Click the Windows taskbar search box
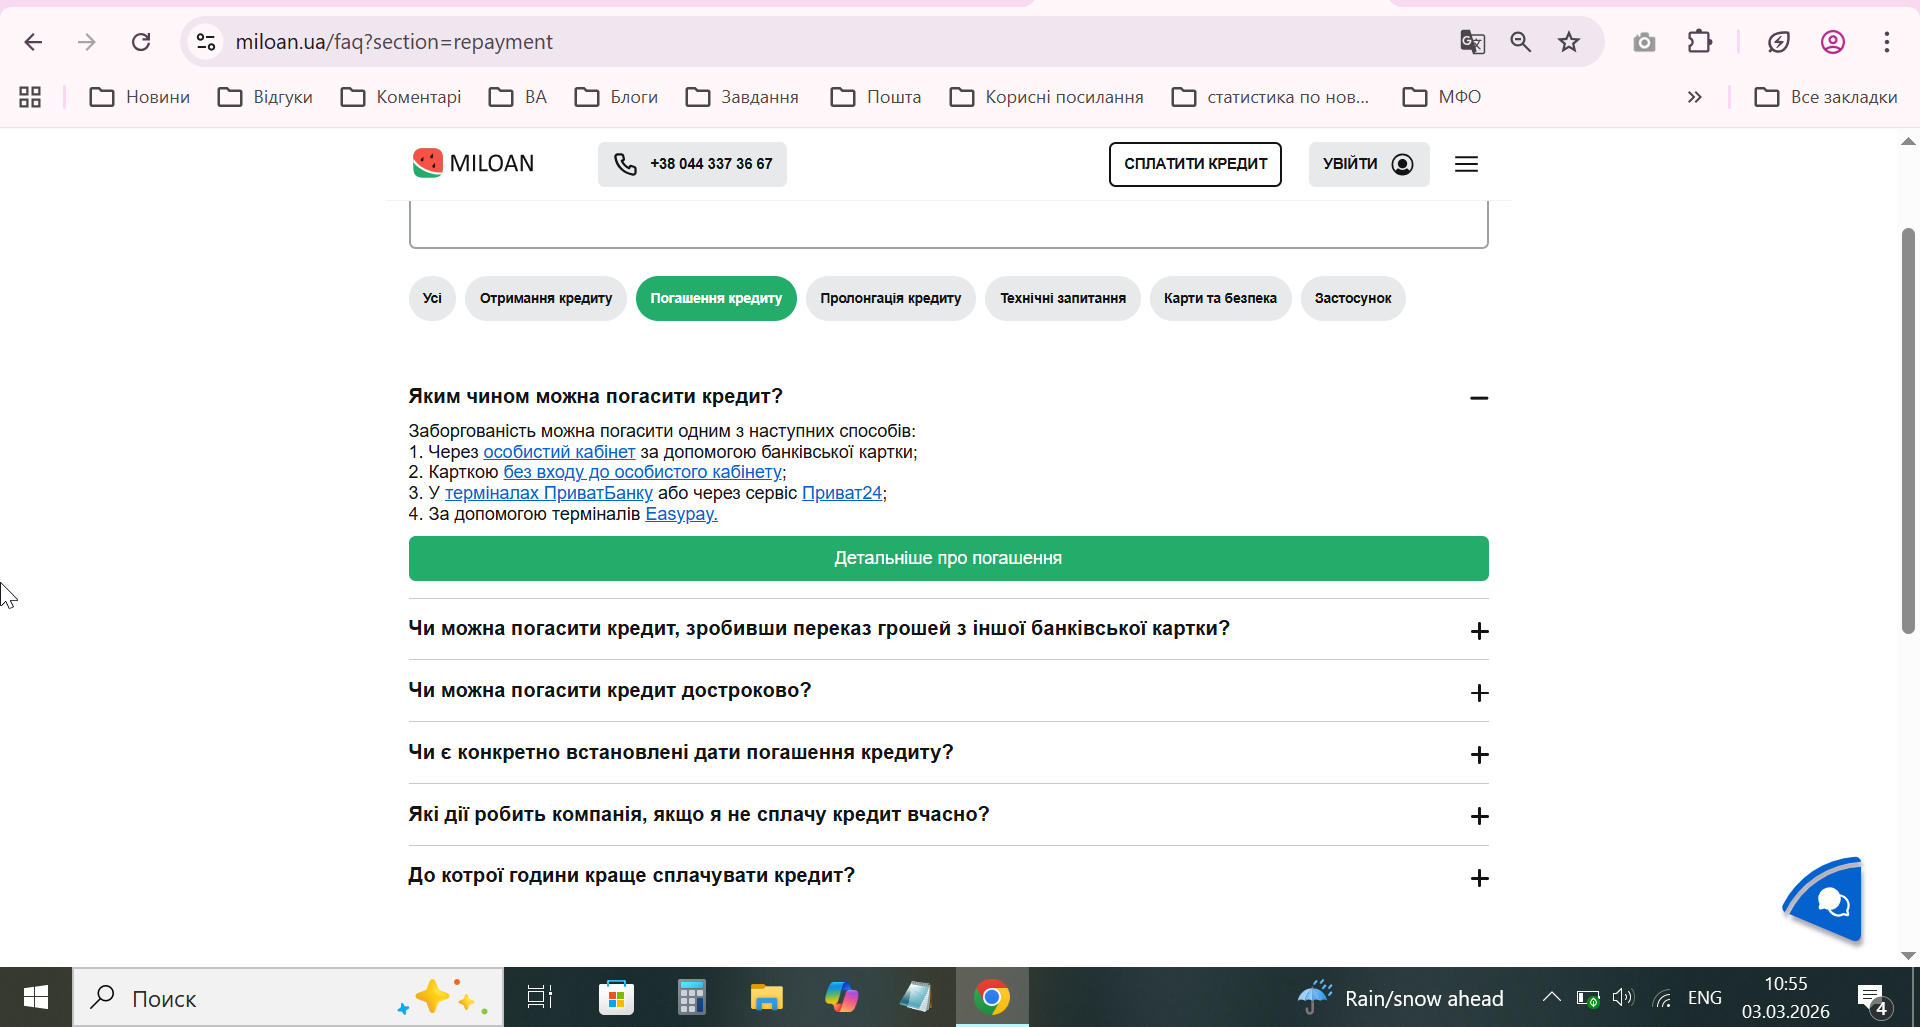Screen dimensions: 1920x1027 [288, 997]
